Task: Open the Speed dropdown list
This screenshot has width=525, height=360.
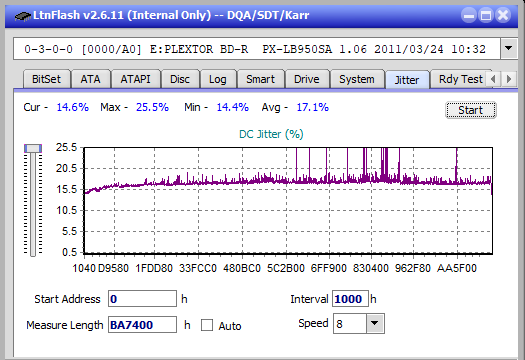Action: (x=375, y=323)
